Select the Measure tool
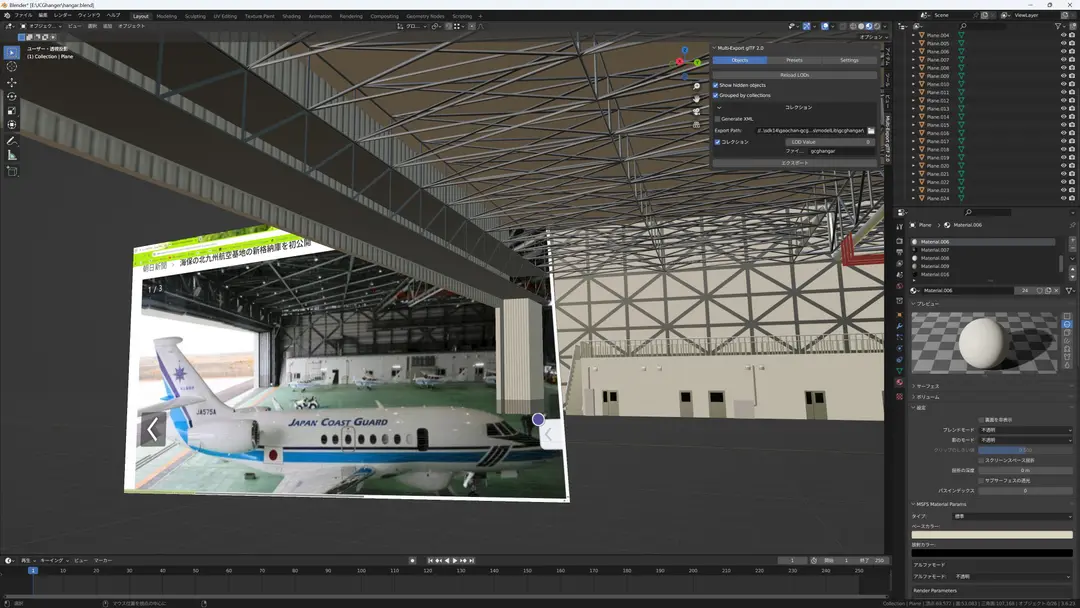Viewport: 1080px width, 608px height. (x=12, y=156)
